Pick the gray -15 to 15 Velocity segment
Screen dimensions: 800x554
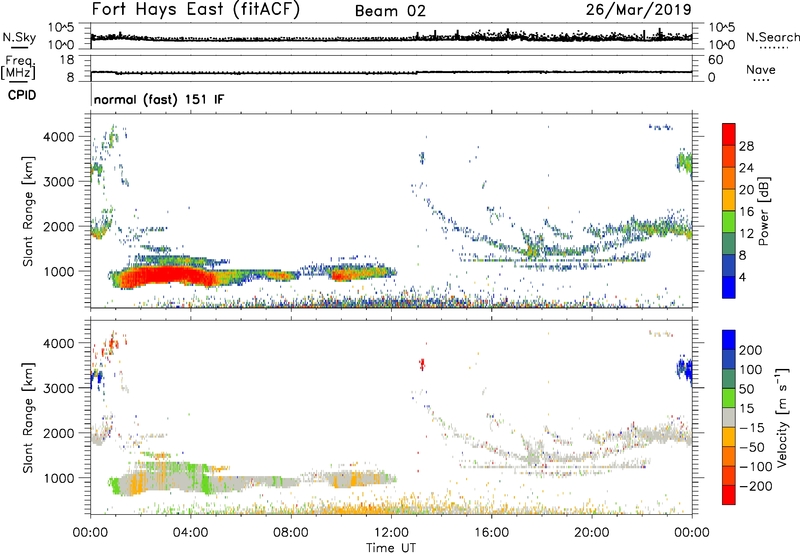pyautogui.click(x=729, y=418)
